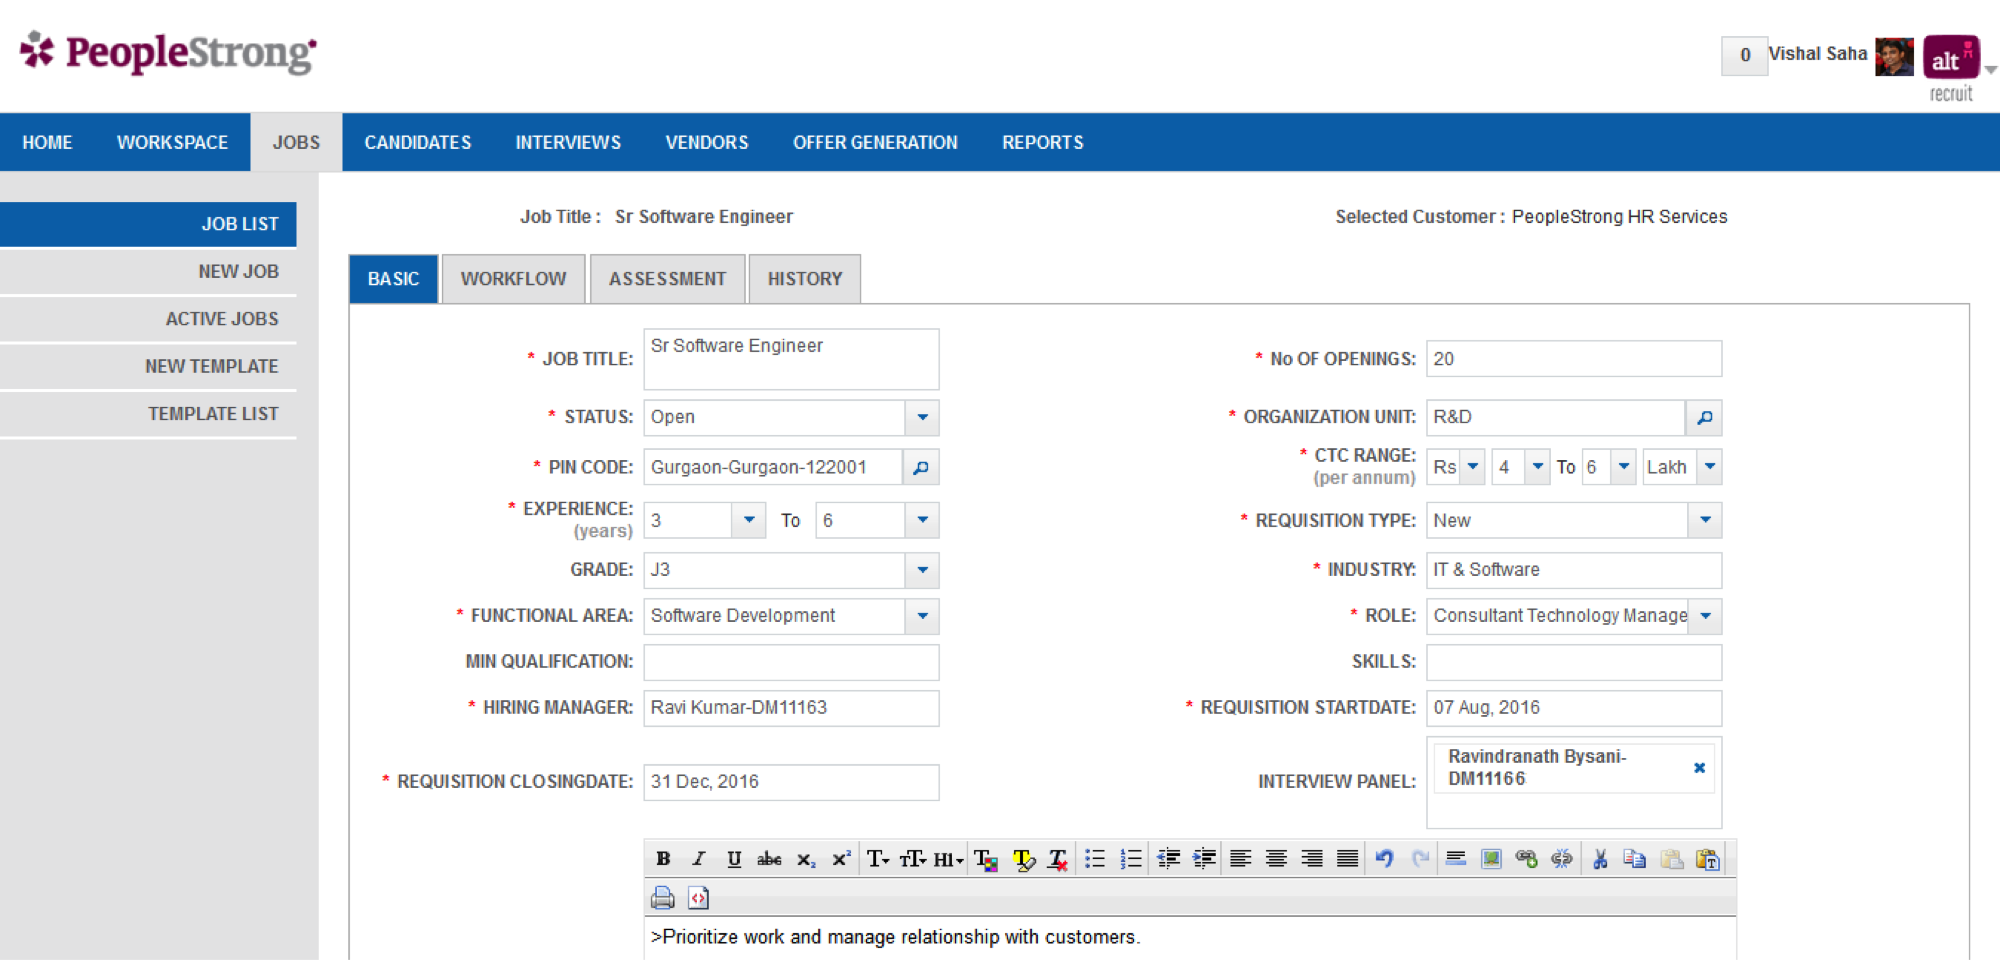2000x969 pixels.
Task: Open Active Jobs in sidebar
Action: 148,319
